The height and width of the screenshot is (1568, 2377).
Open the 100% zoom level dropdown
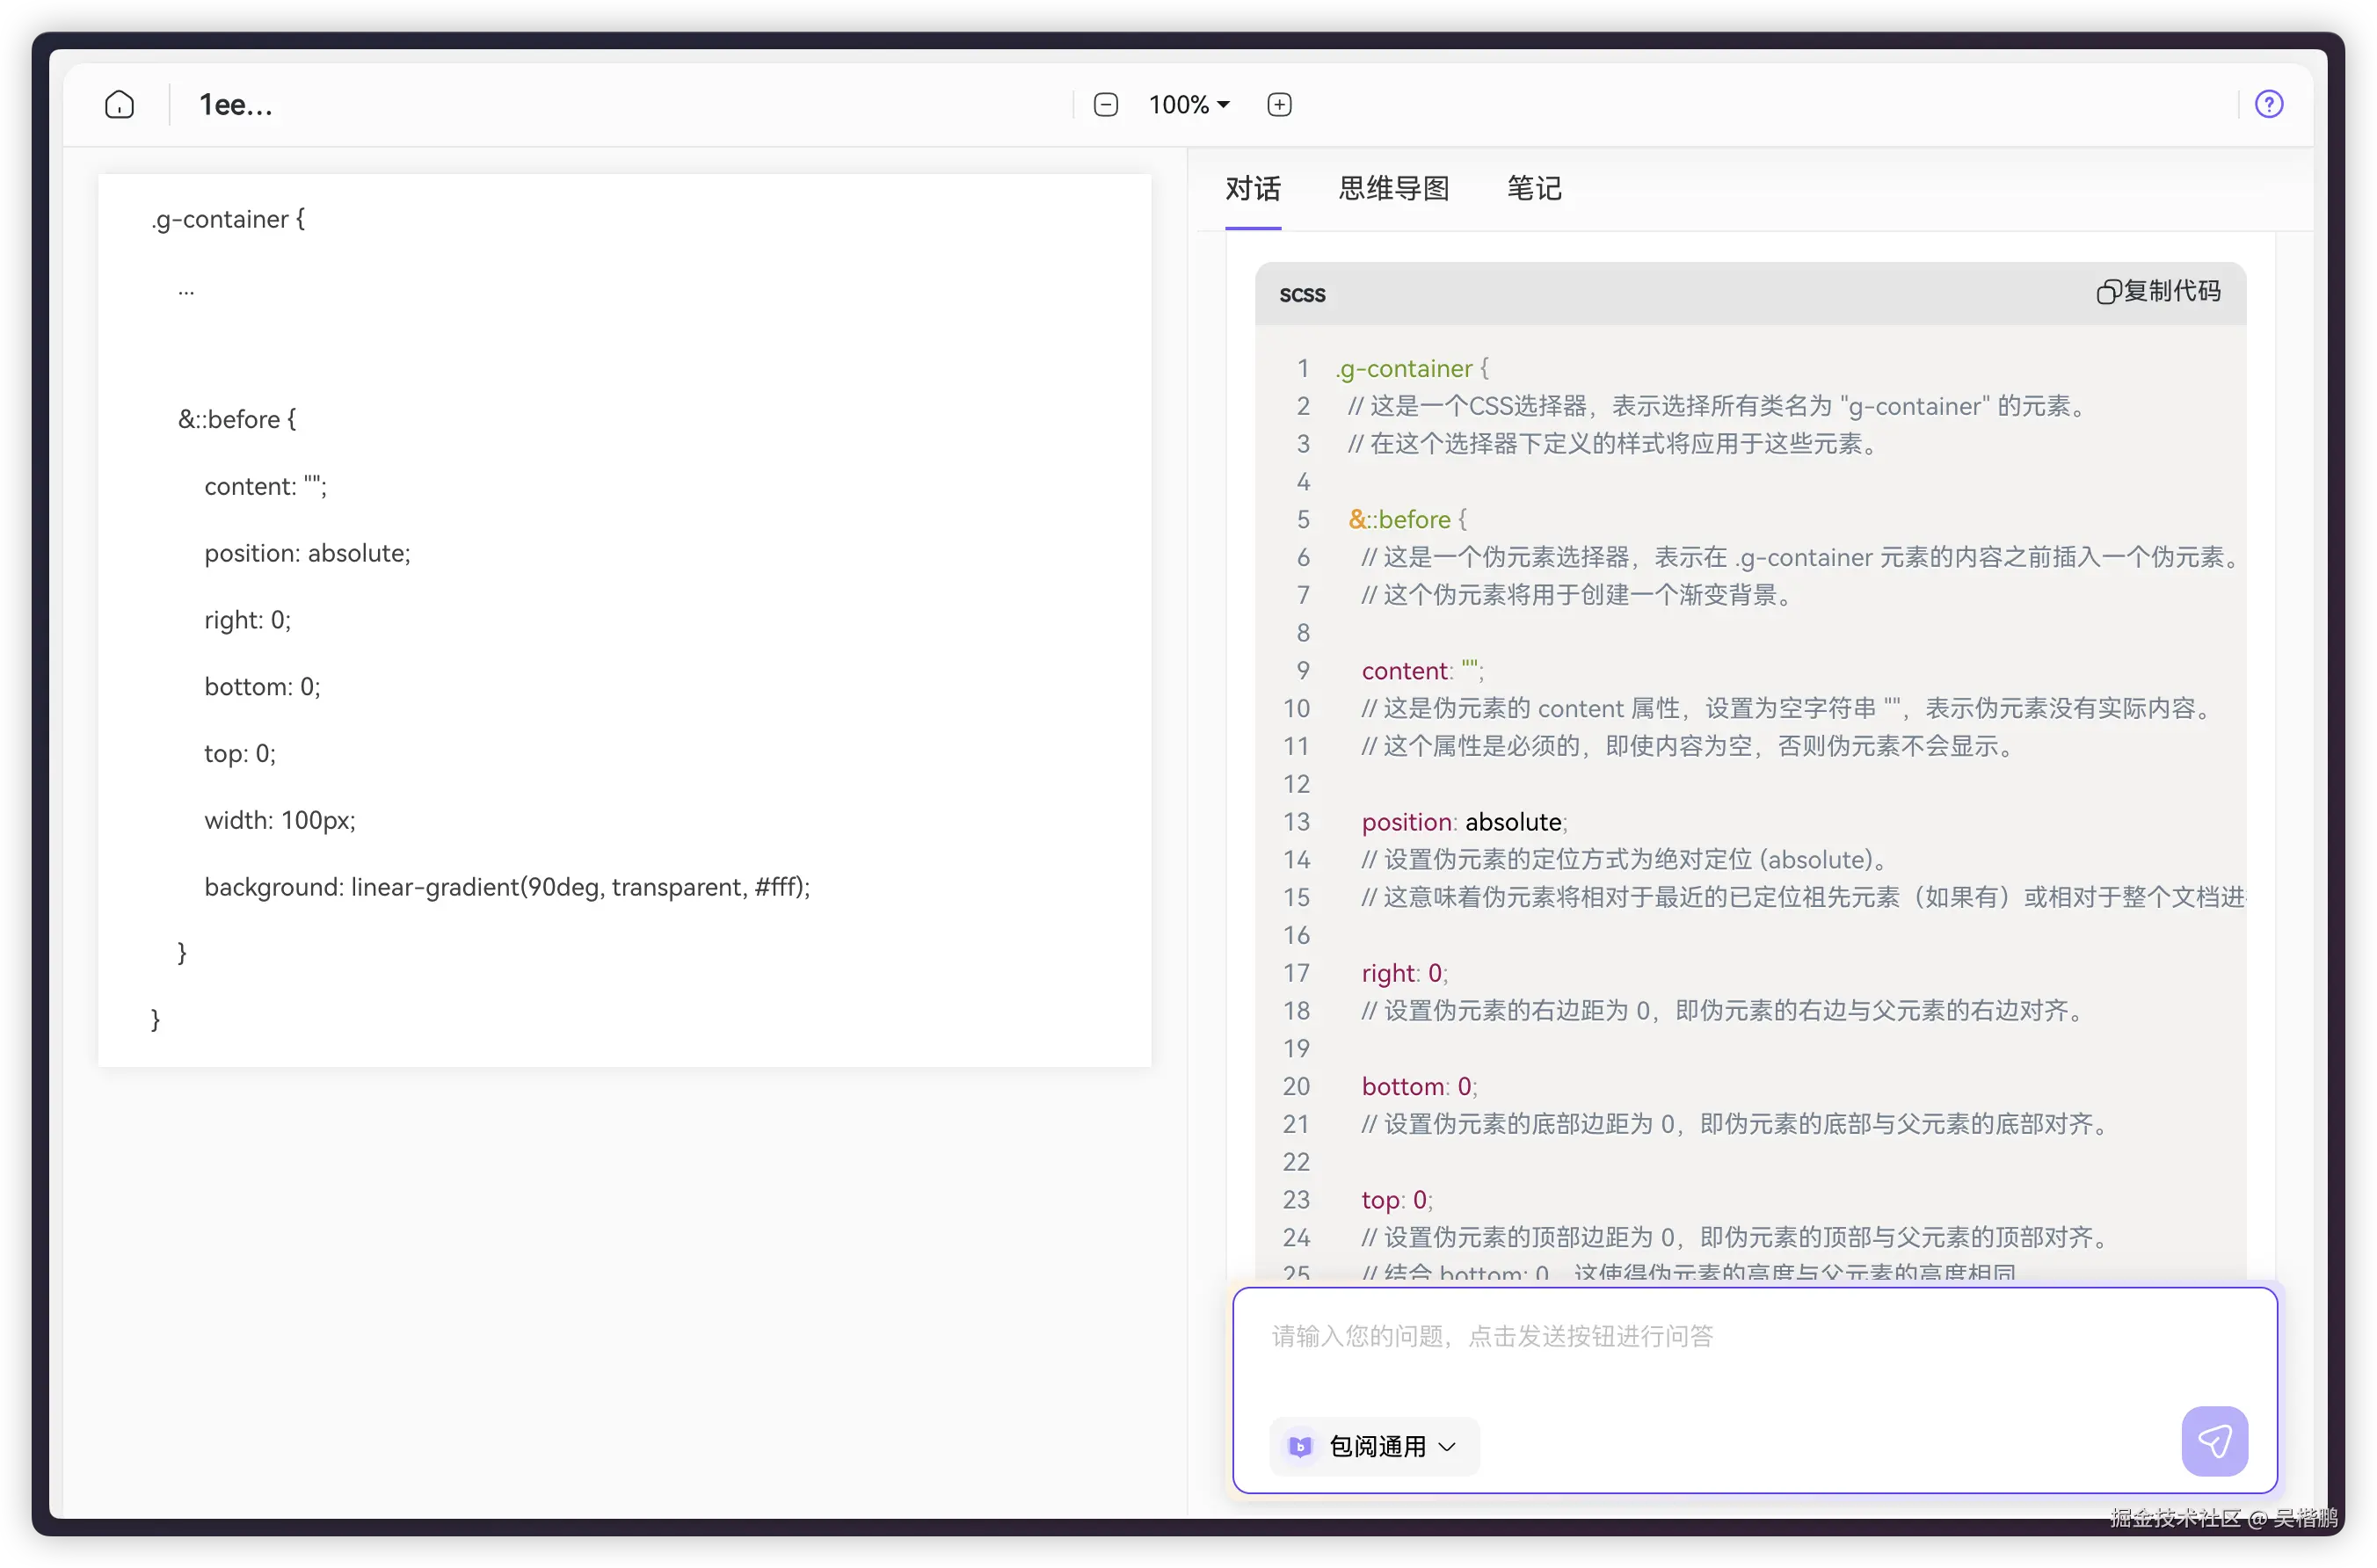click(x=1188, y=104)
